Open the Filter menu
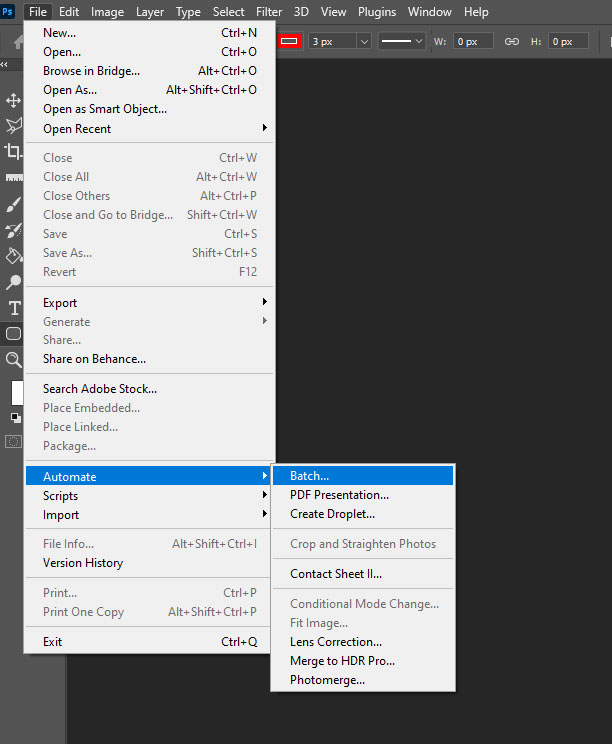This screenshot has width=612, height=744. [x=268, y=12]
